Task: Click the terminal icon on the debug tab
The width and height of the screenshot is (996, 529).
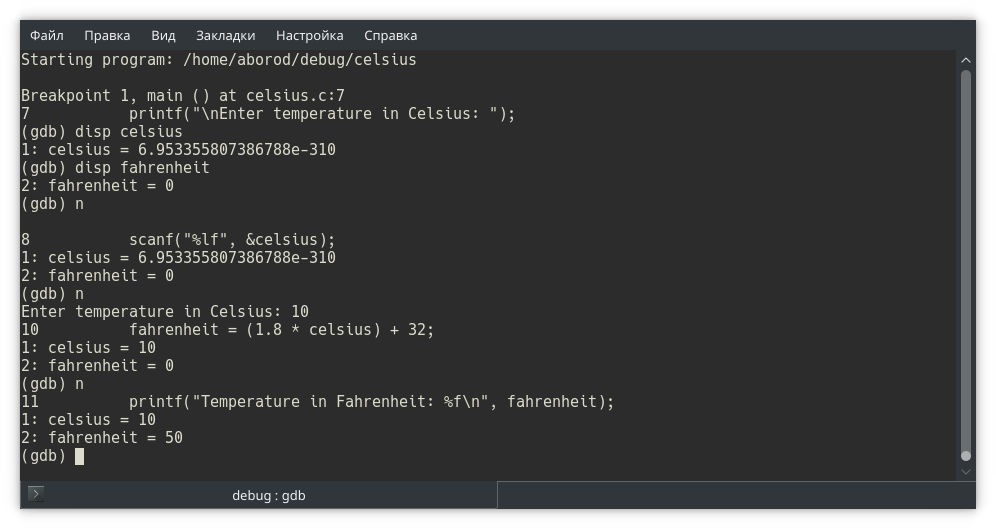Action: coord(36,494)
